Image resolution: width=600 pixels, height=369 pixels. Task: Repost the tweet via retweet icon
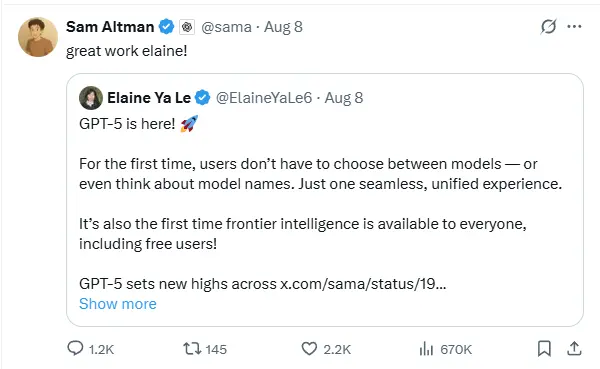pos(192,349)
